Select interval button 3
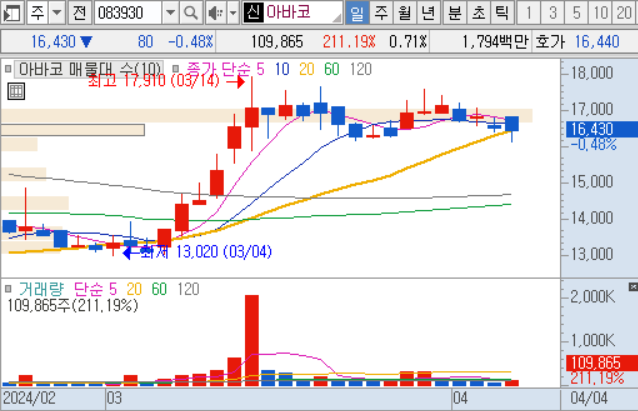Image resolution: width=638 pixels, height=411 pixels. [x=553, y=13]
